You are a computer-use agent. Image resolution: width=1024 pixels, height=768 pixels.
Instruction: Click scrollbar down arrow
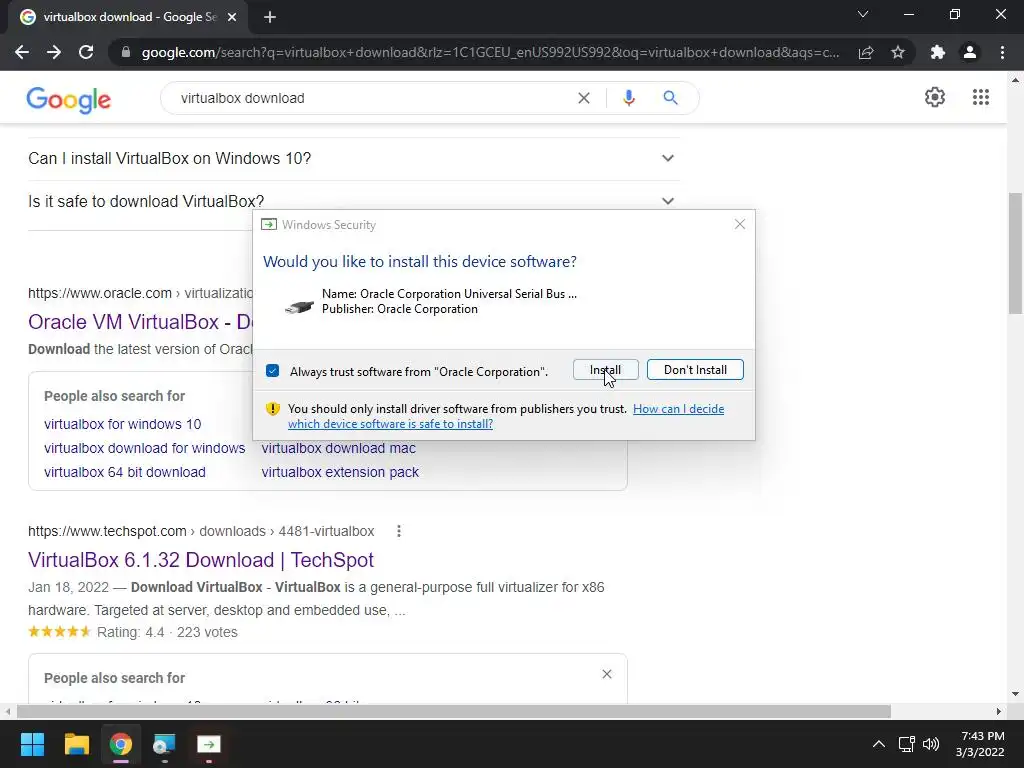[1015, 694]
